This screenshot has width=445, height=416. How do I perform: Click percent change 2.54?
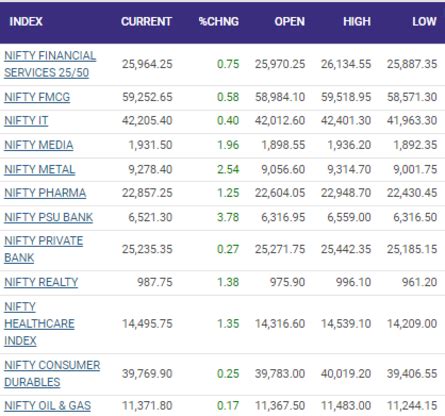click(228, 169)
